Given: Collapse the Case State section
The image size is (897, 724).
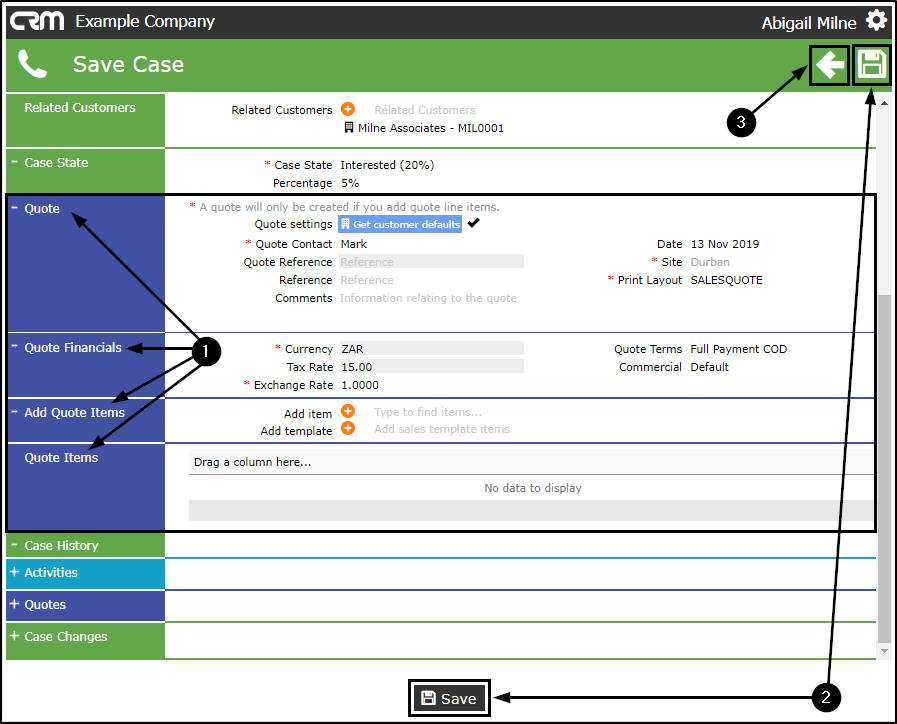Looking at the screenshot, I should pos(14,162).
